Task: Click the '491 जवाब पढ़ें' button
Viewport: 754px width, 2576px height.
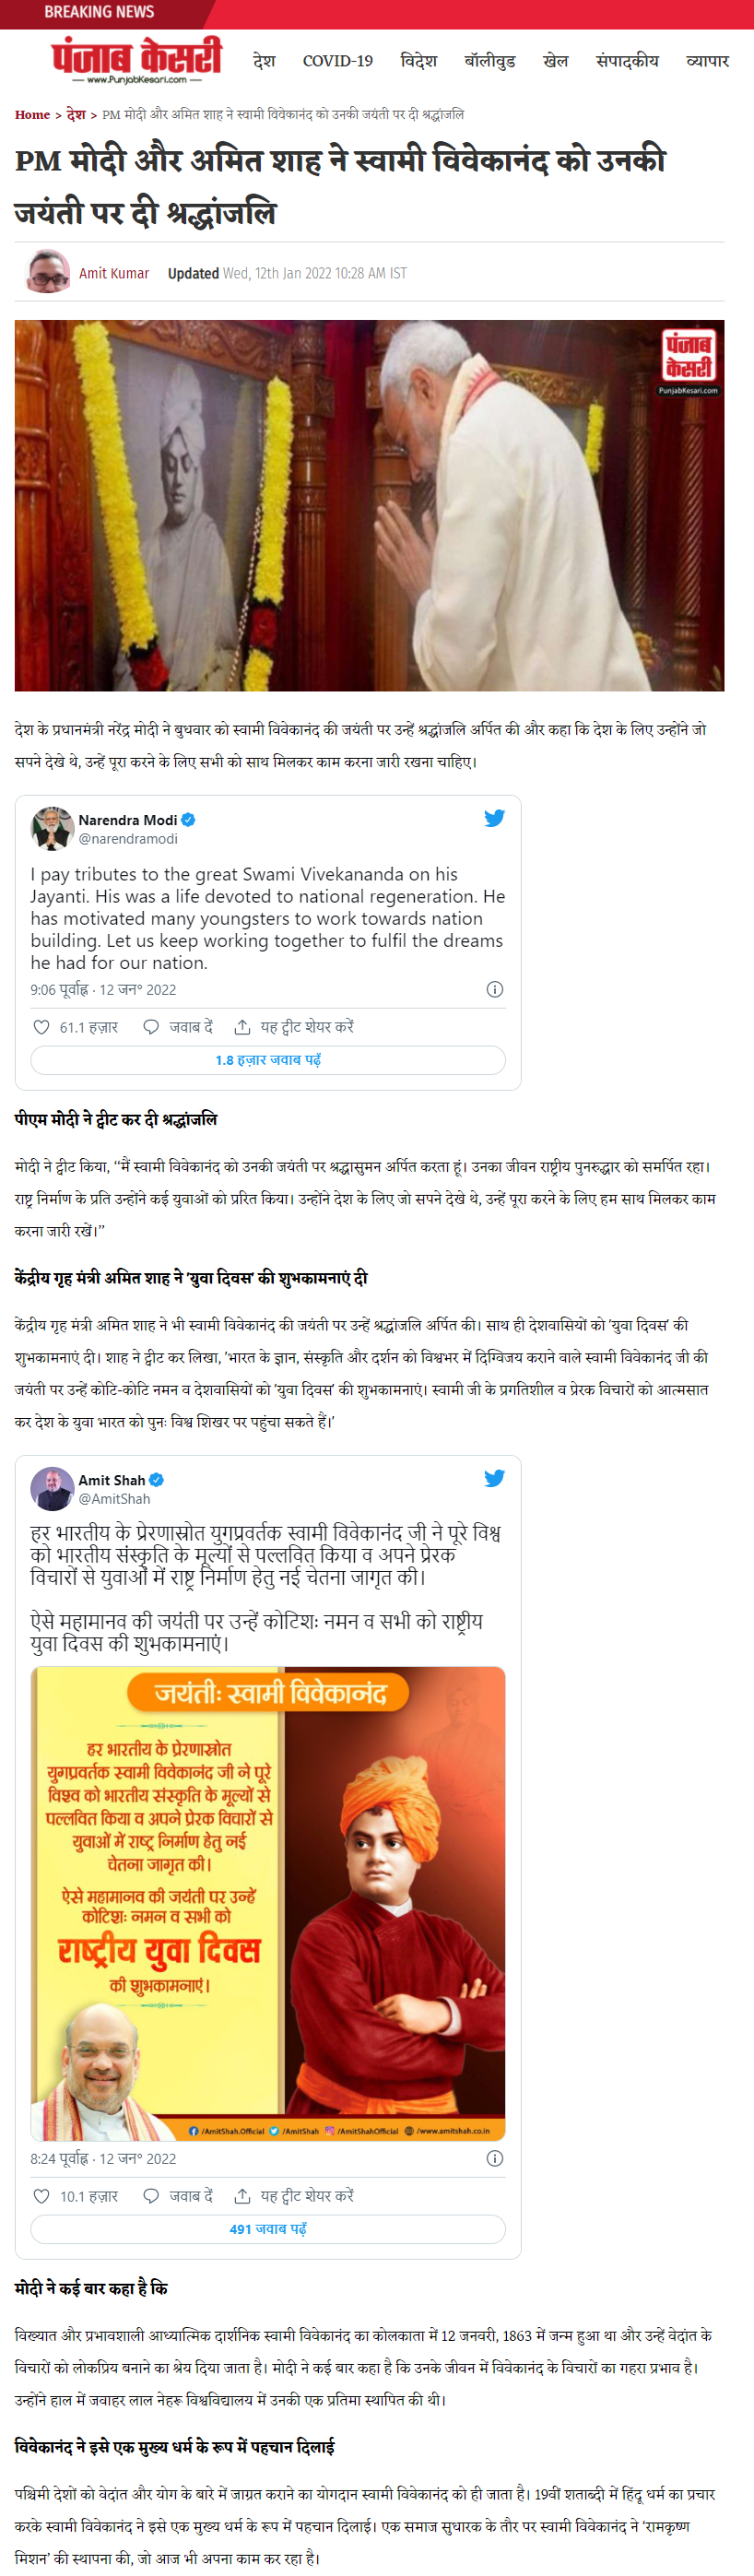Action: [268, 2229]
